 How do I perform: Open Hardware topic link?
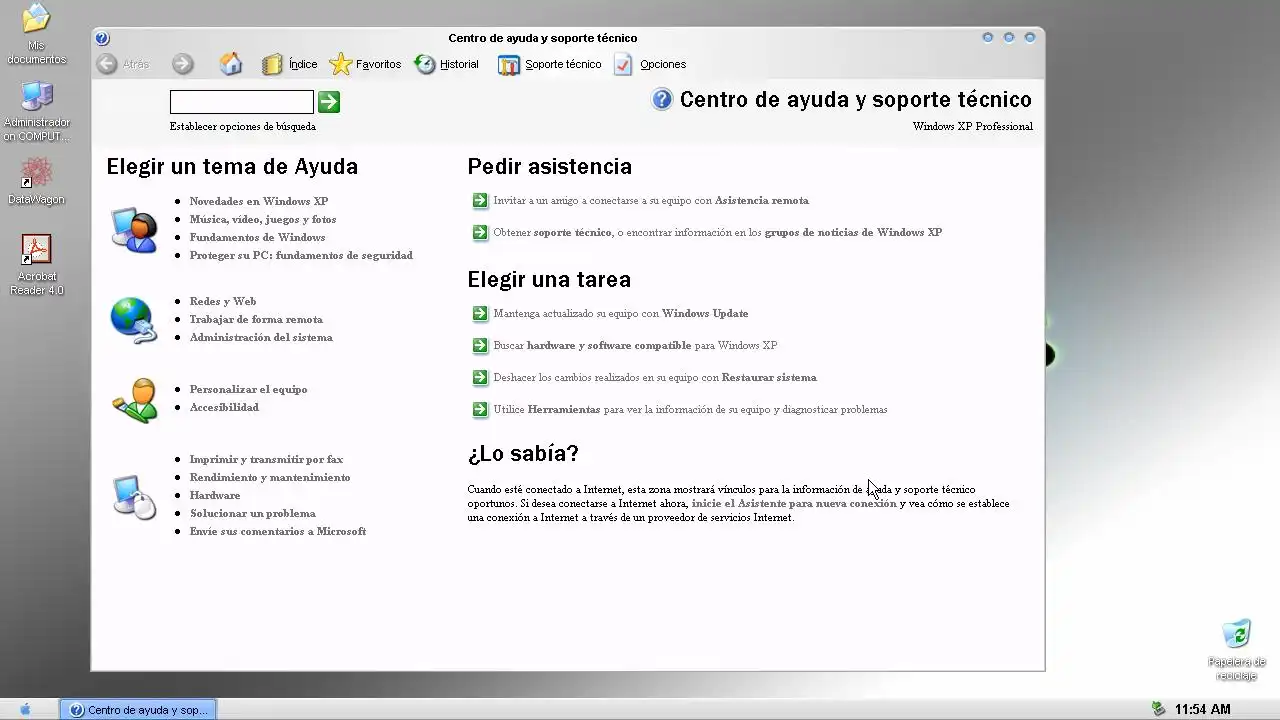click(215, 495)
